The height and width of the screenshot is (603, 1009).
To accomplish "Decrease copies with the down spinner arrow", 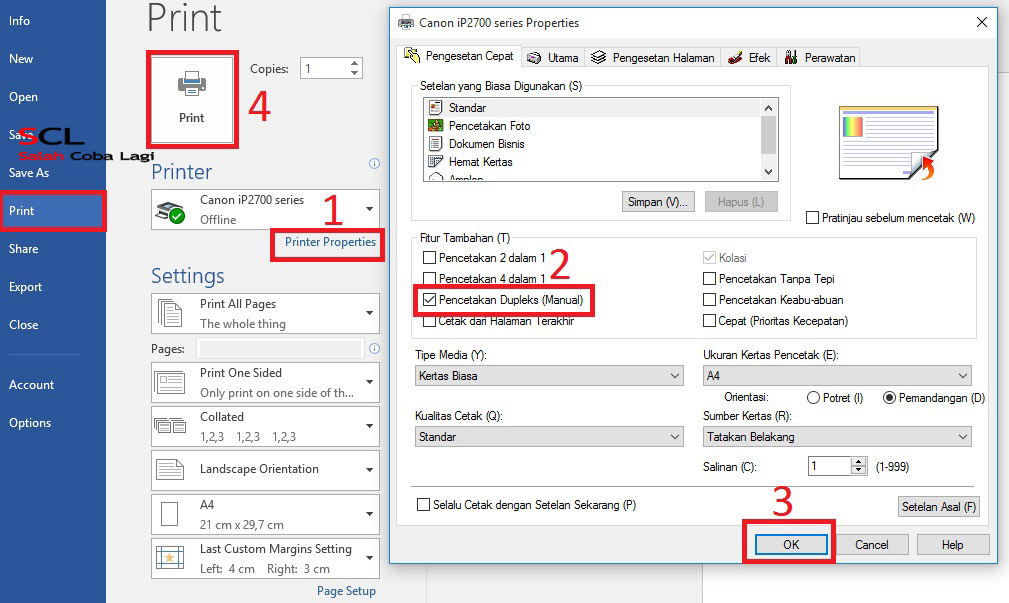I will click(x=355, y=73).
